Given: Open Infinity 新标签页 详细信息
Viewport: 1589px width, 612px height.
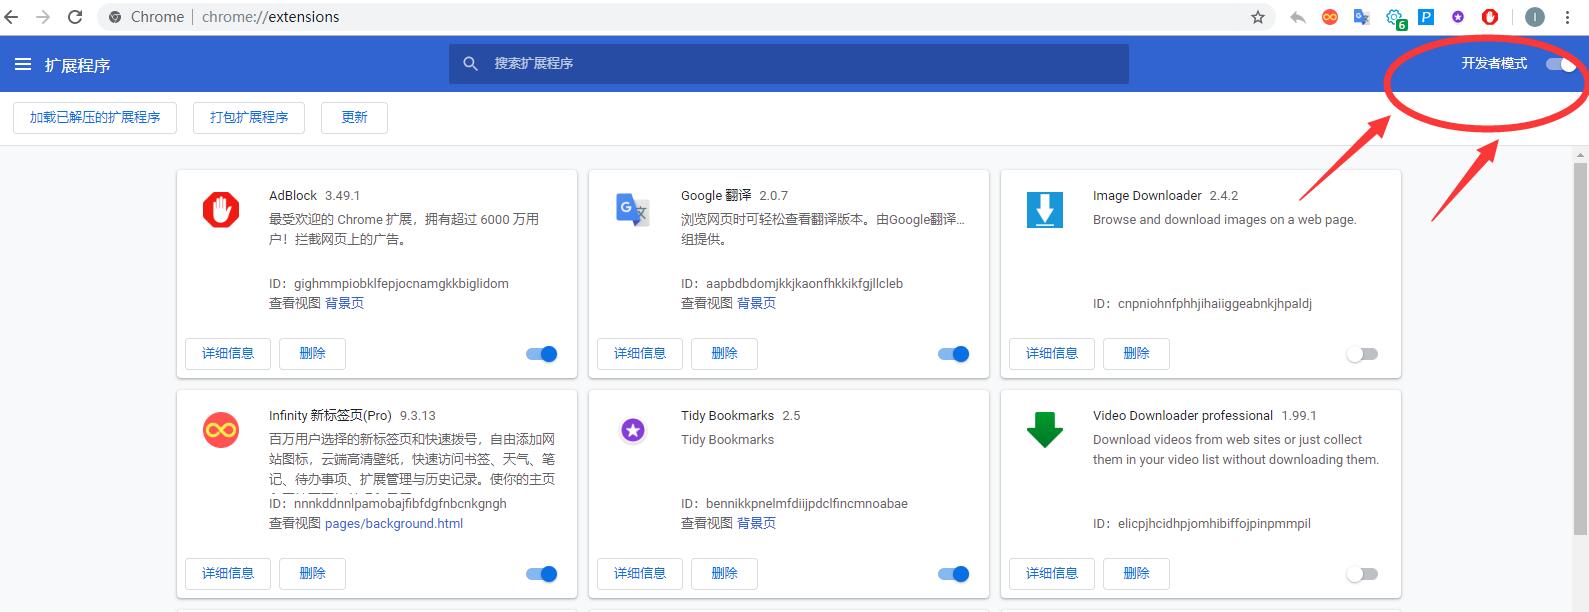Looking at the screenshot, I should point(228,574).
